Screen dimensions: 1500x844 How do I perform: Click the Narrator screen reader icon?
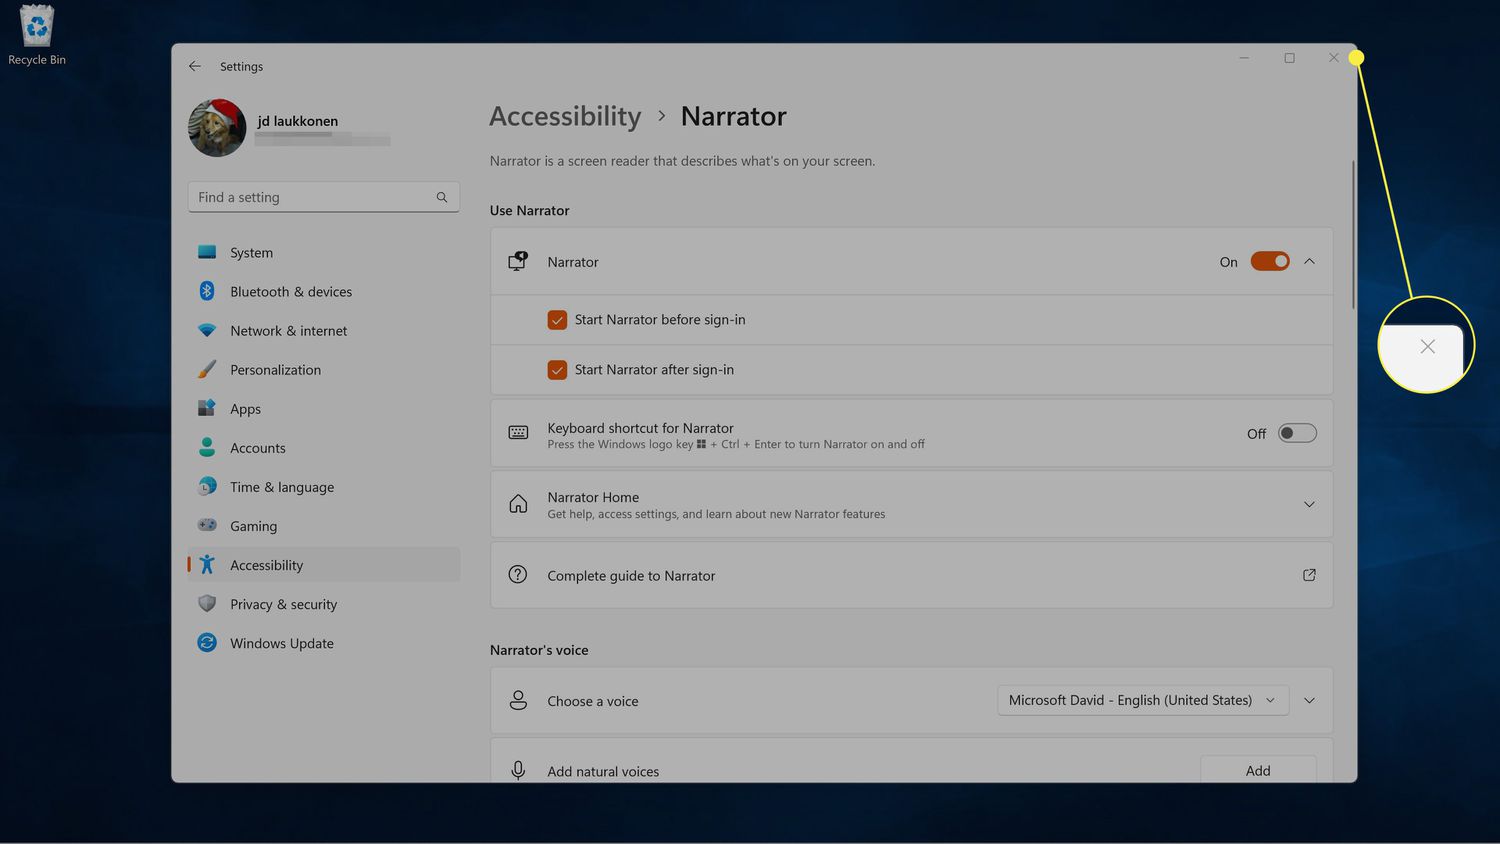[518, 261]
